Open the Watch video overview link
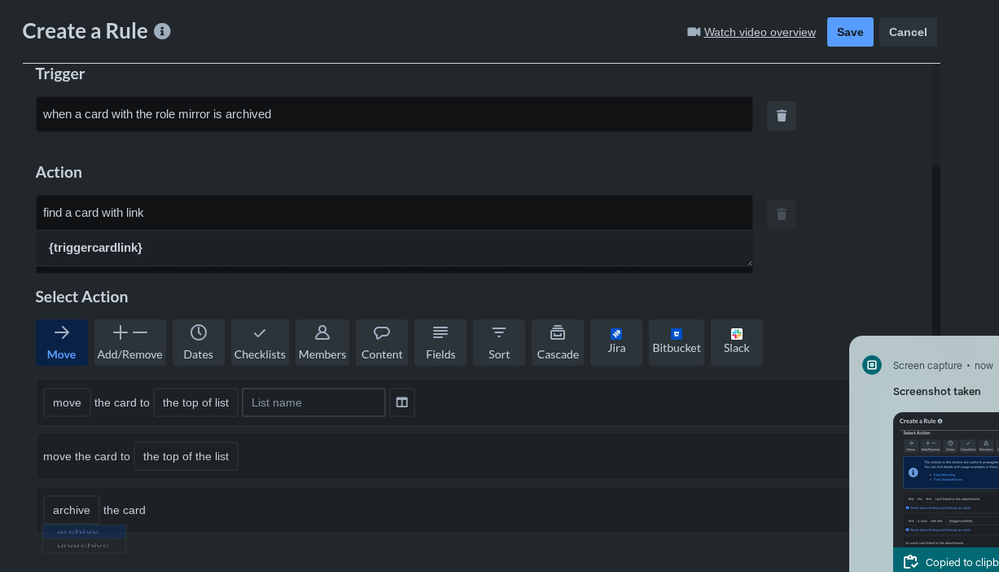 coord(759,32)
